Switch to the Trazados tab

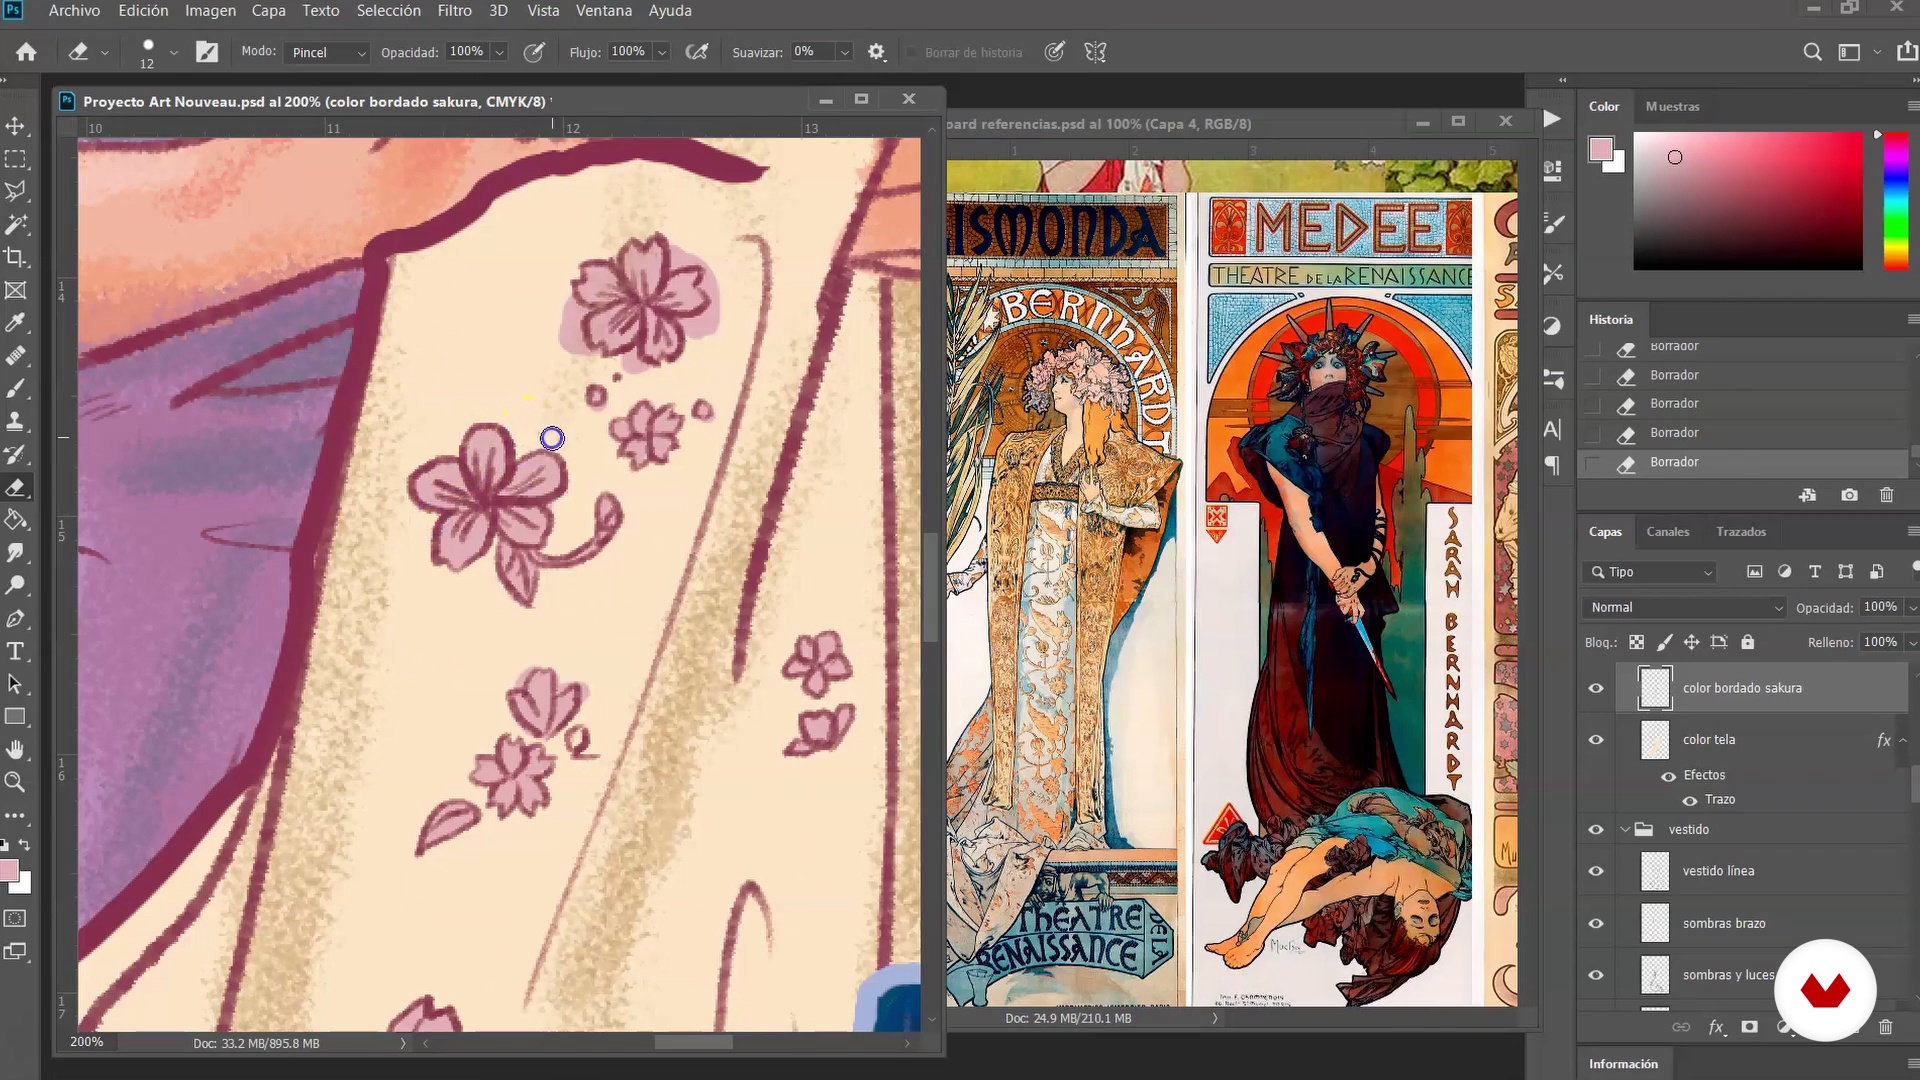click(1741, 531)
